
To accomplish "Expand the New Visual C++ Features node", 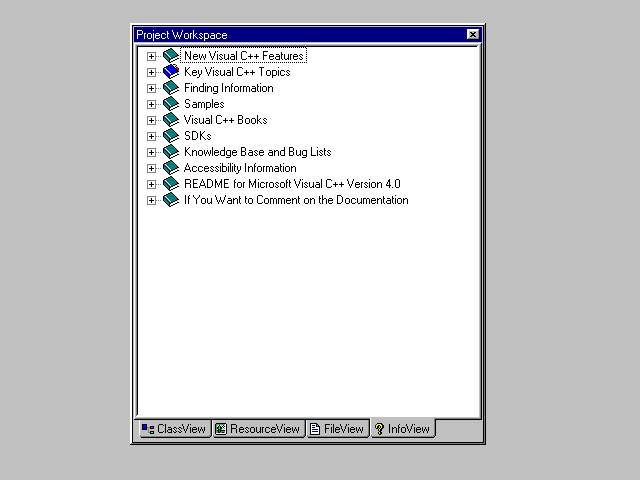I will 152,56.
